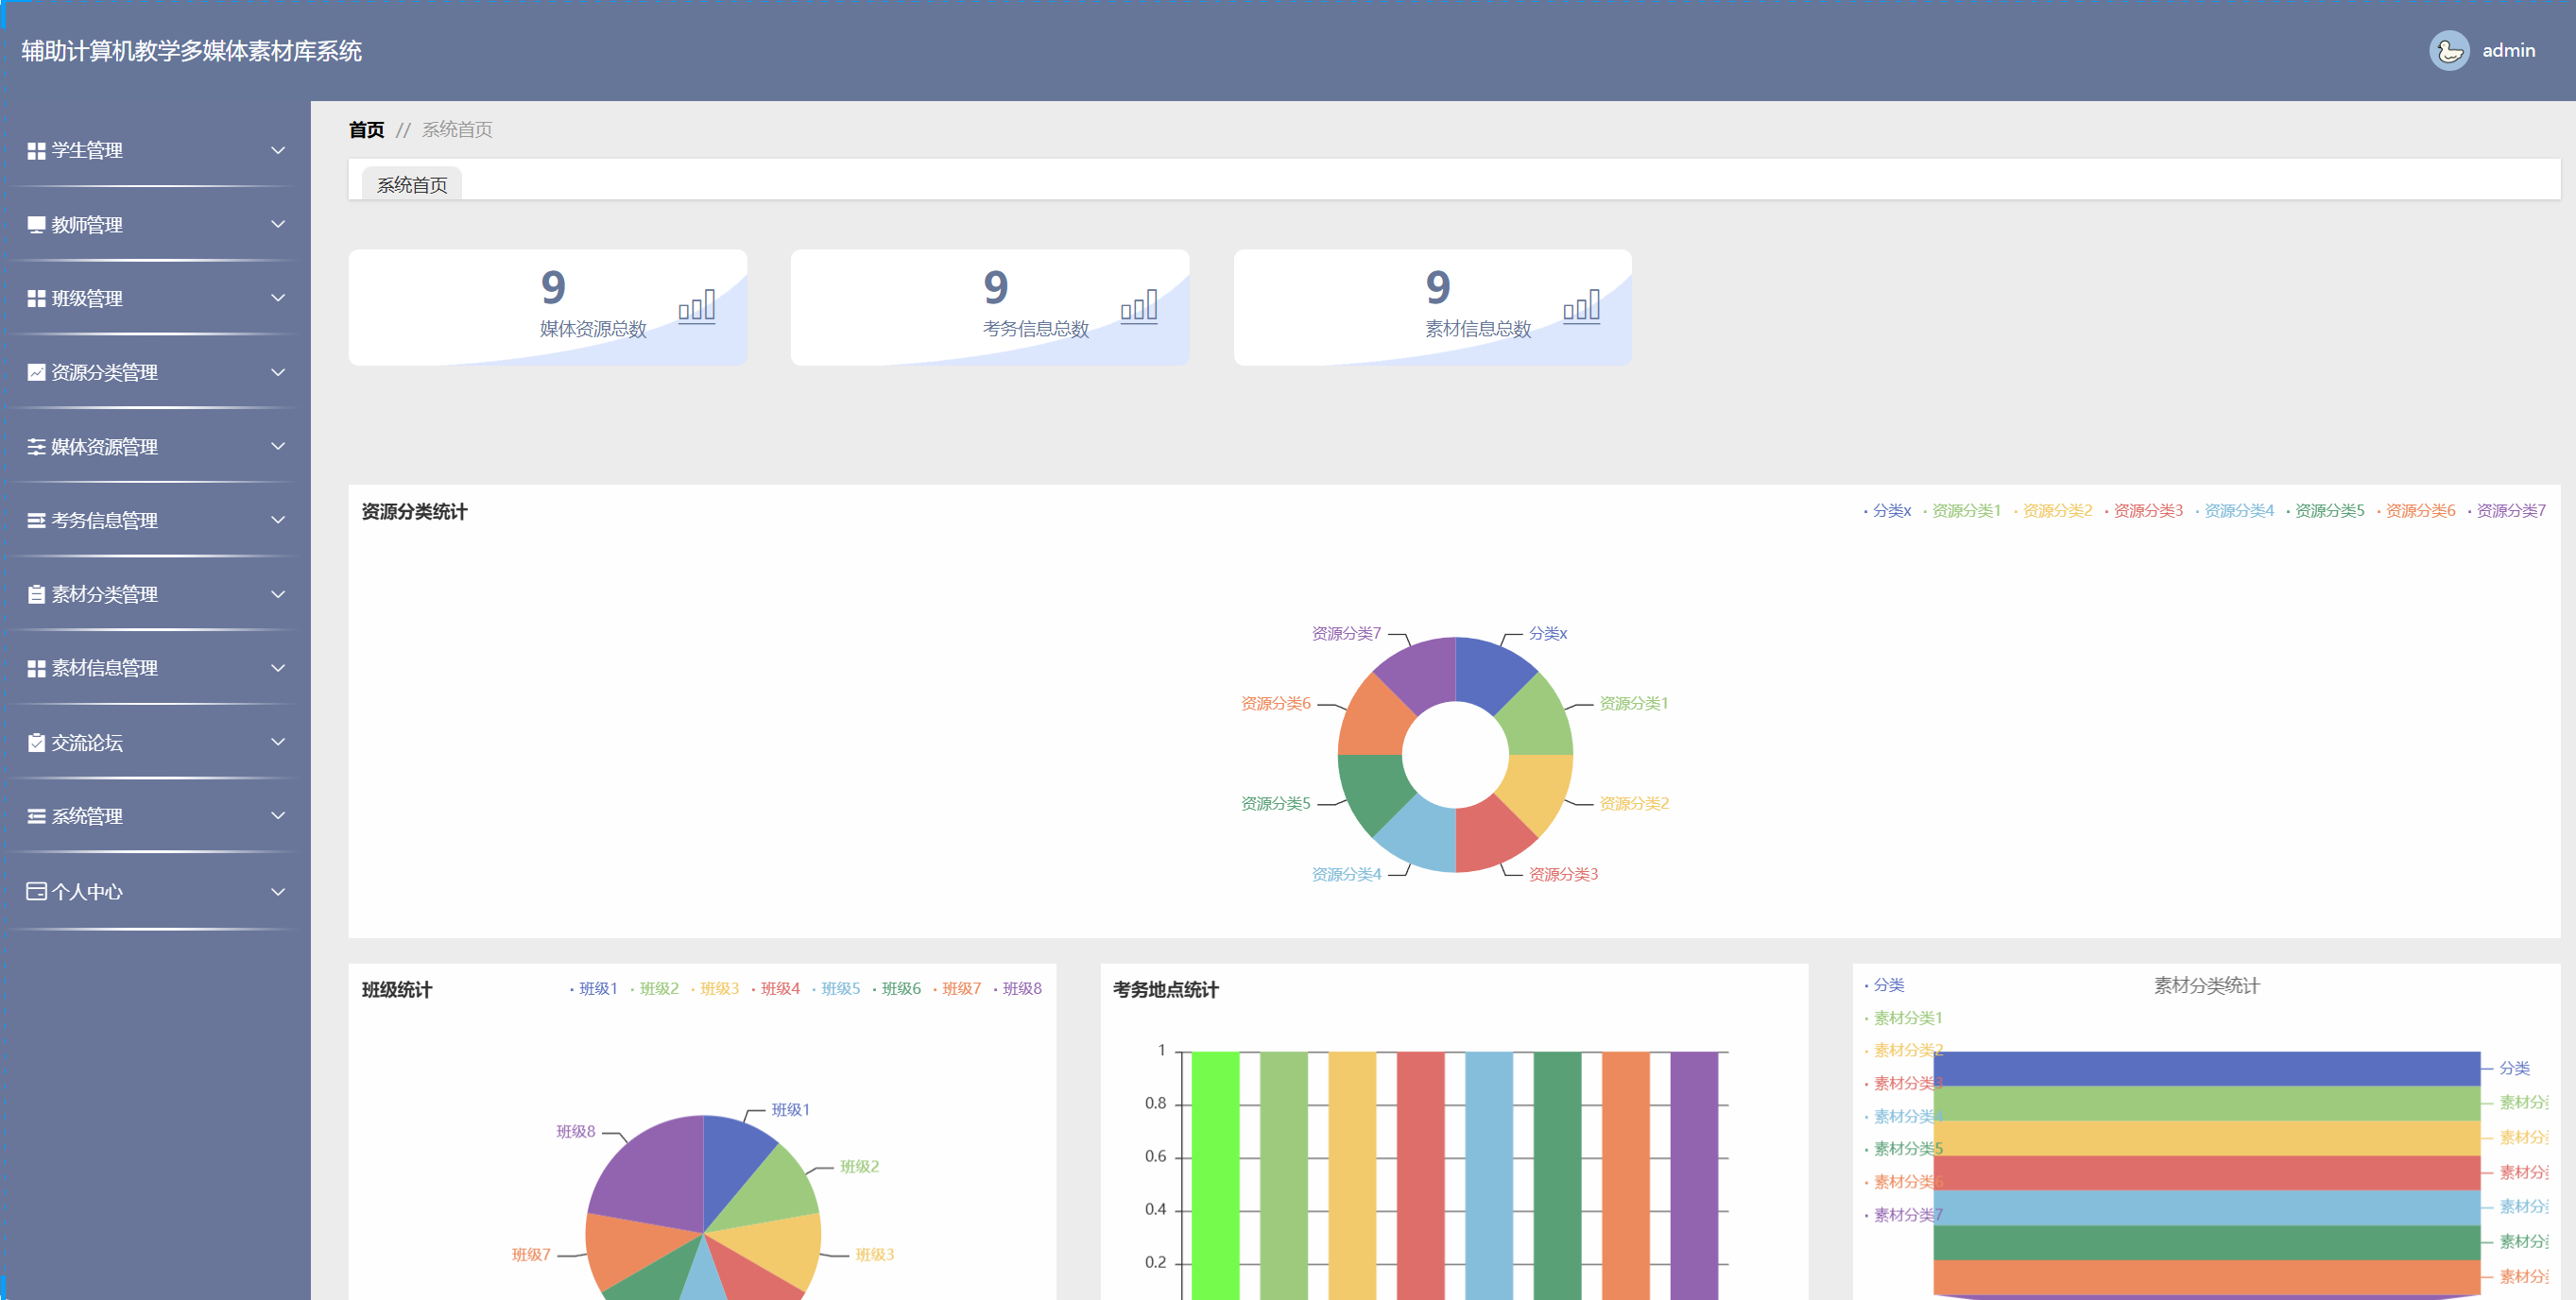Expand the 交流论坛 chevron
Image resolution: width=2576 pixels, height=1300 pixels.
[x=278, y=743]
